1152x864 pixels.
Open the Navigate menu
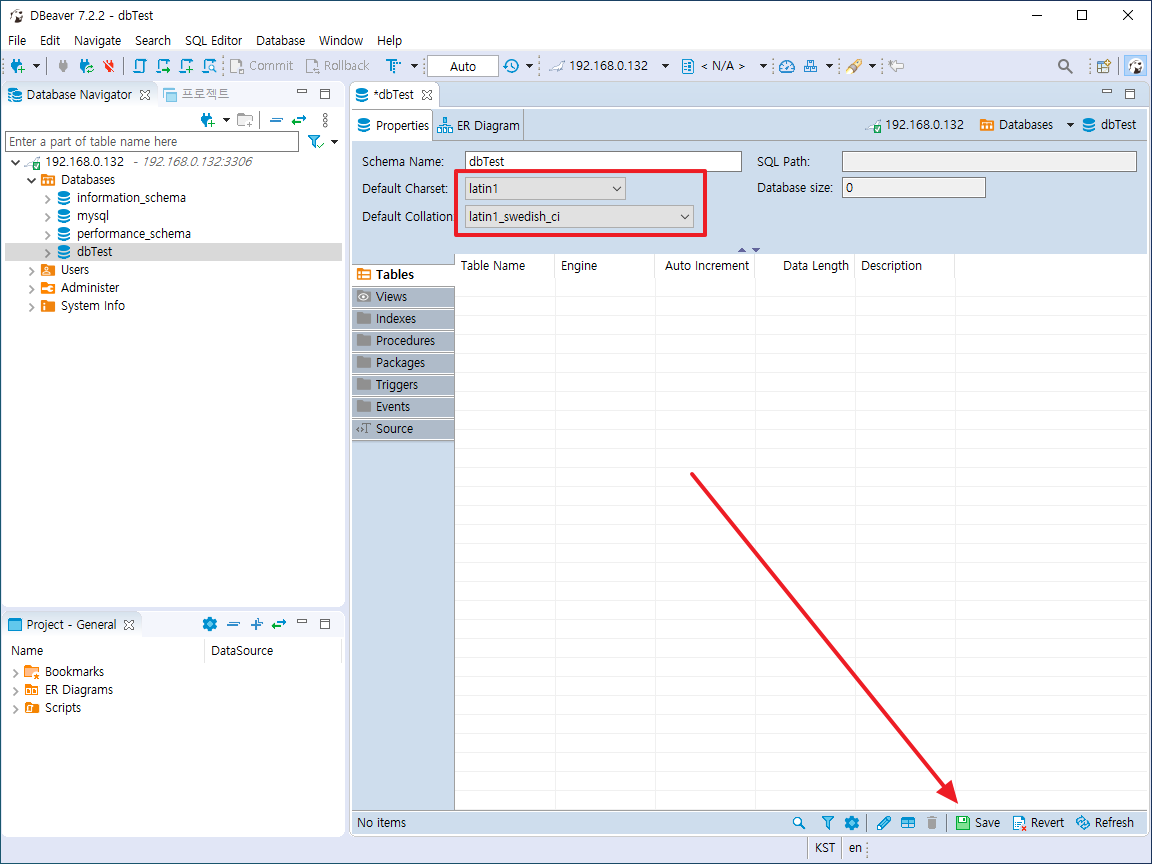coord(98,40)
